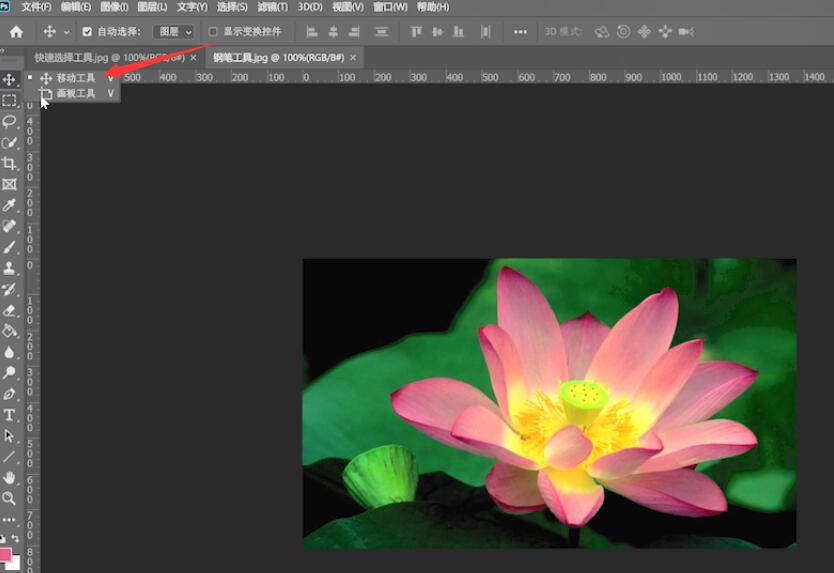Open the 帮助(H) menu
The height and width of the screenshot is (573, 834).
pyautogui.click(x=433, y=7)
